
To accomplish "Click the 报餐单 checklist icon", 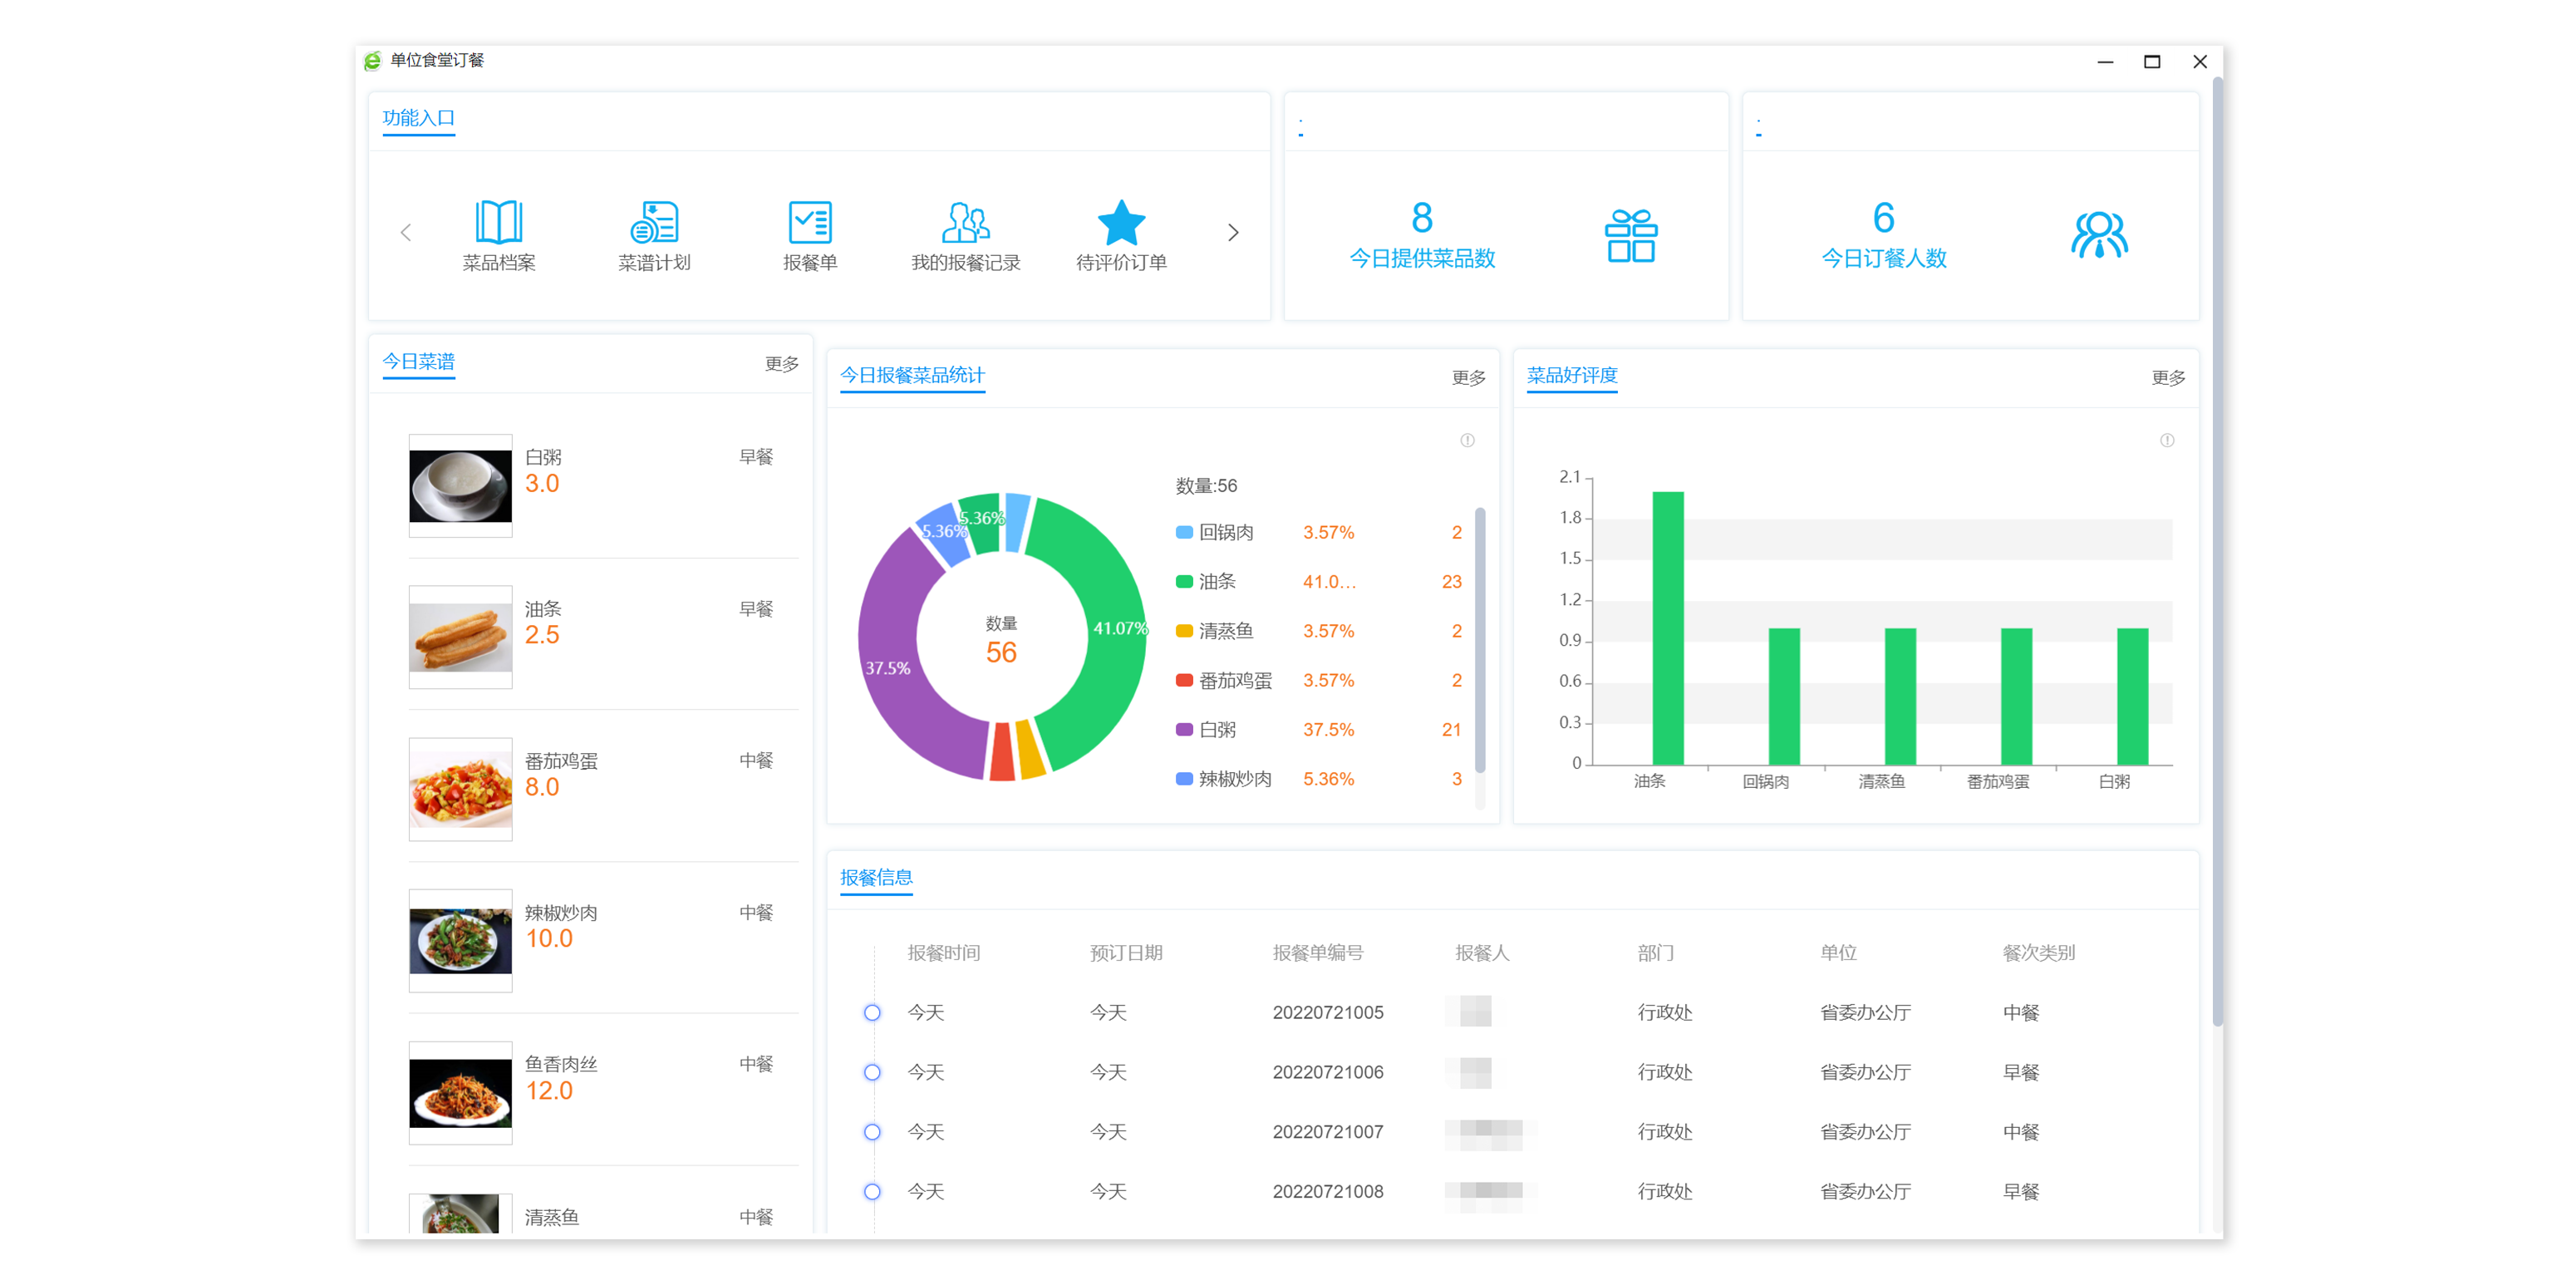I will tap(809, 222).
